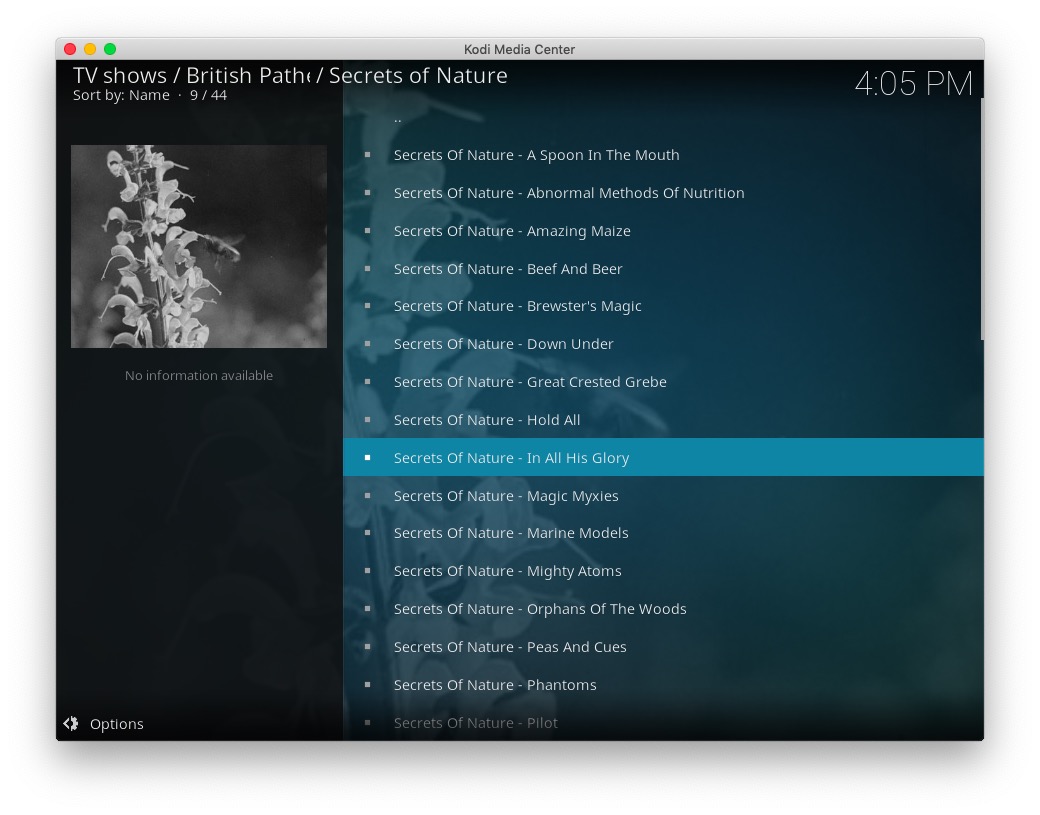Play the Beef And Beer episode
The height and width of the screenshot is (815, 1040).
[507, 269]
